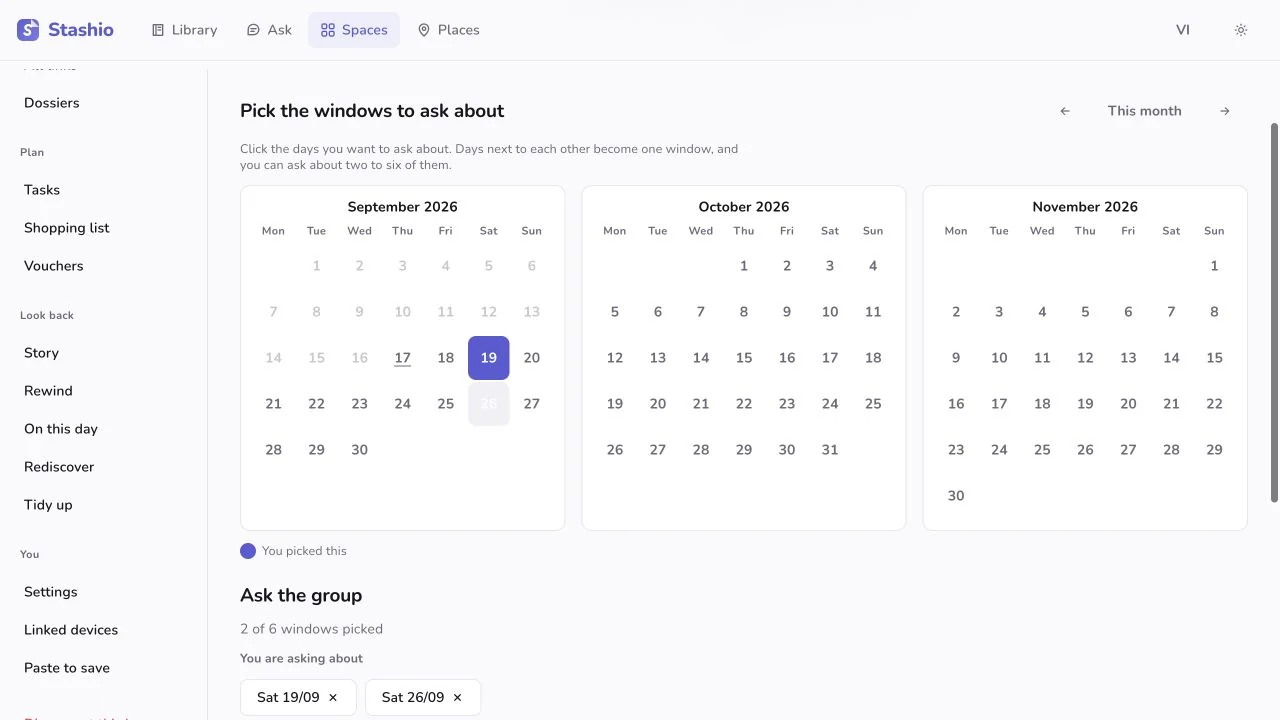Pick October 15 in the calendar
Image resolution: width=1280 pixels, height=720 pixels.
coord(744,358)
